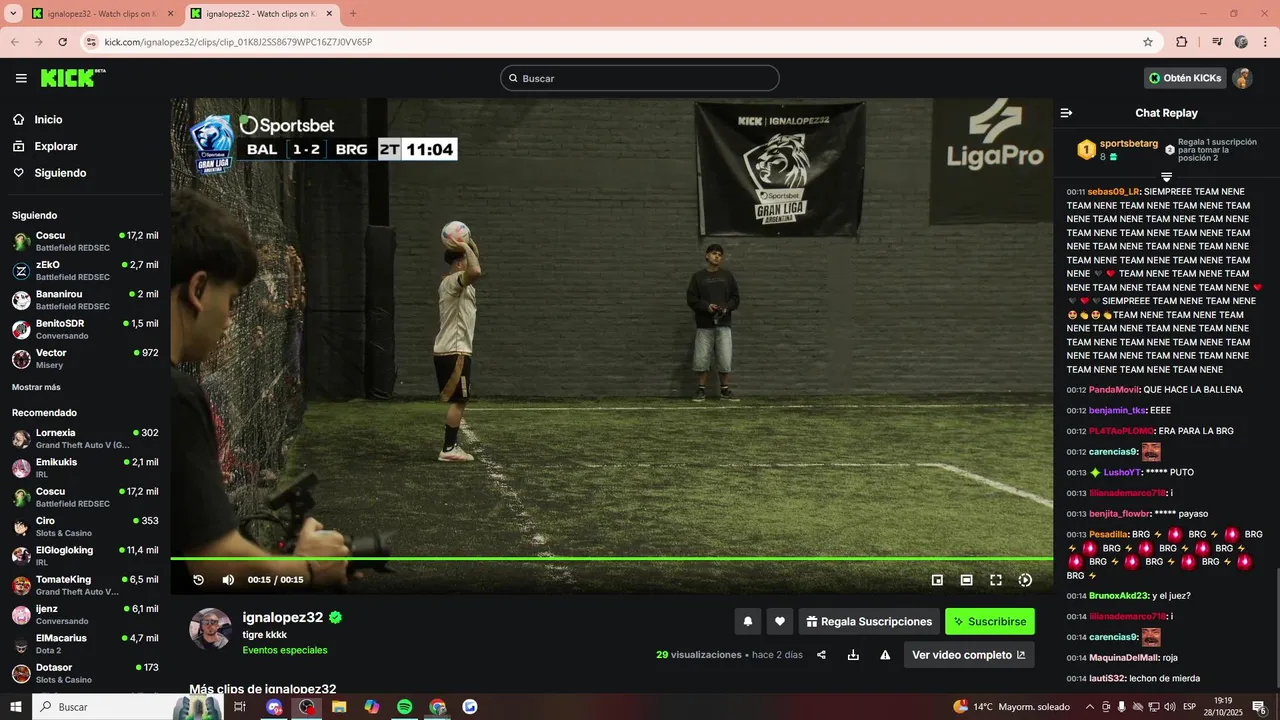1280x720 pixels.
Task: Switch to first ignalopez32 browser tab
Action: pos(100,14)
